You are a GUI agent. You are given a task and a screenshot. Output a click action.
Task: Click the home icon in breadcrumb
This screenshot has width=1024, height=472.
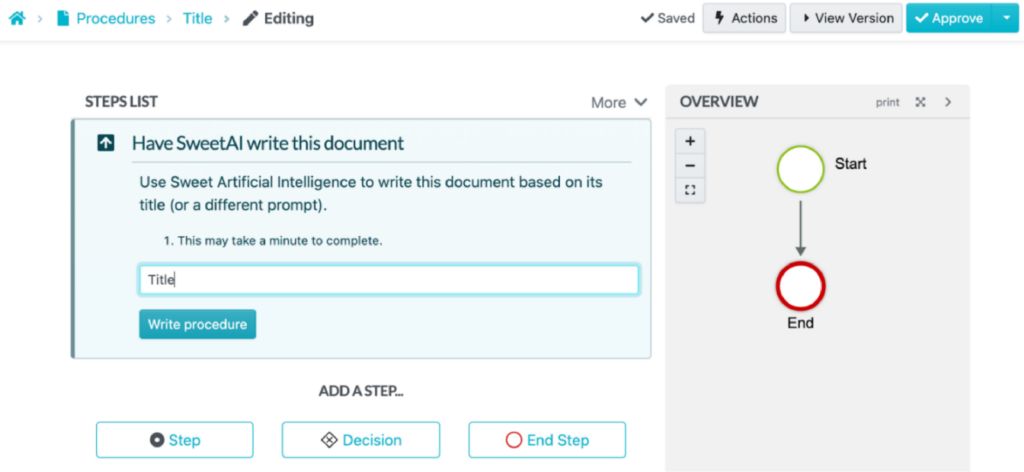17,18
